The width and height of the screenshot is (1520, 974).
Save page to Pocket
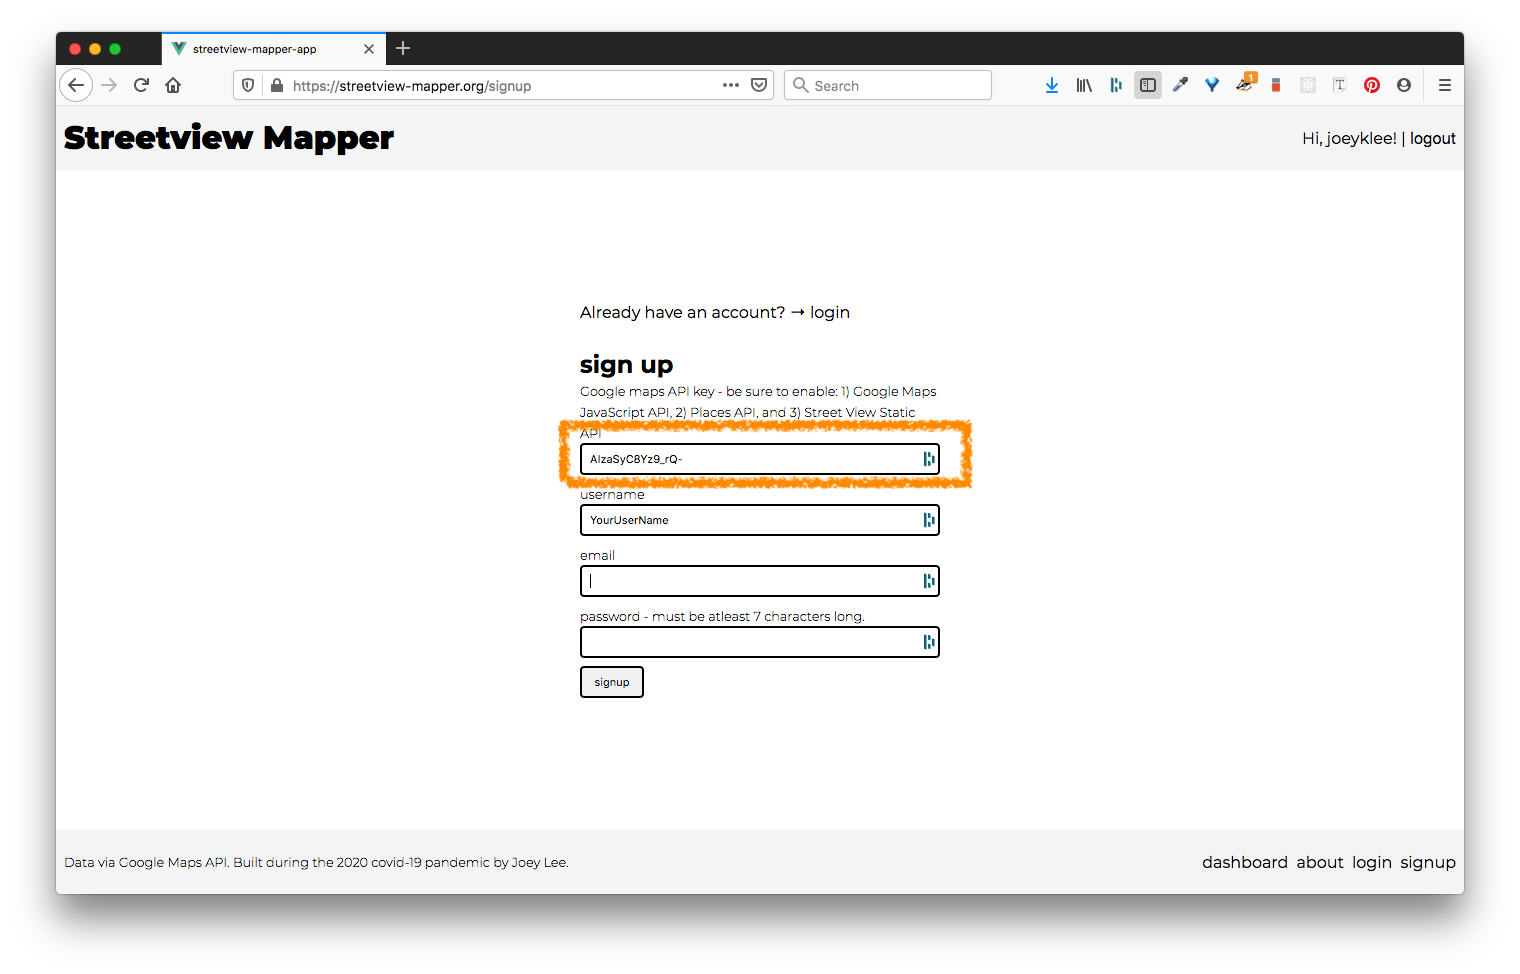(x=759, y=86)
